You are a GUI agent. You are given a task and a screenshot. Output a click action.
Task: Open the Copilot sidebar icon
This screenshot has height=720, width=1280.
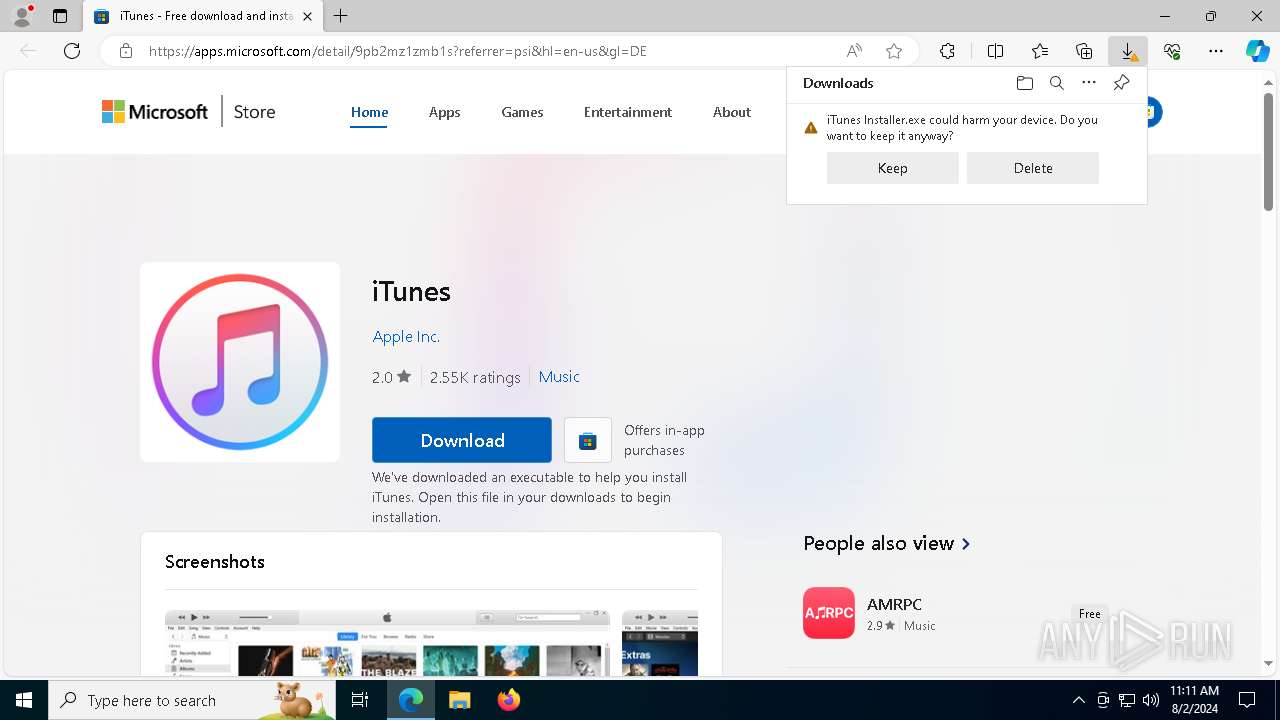[x=1257, y=51]
